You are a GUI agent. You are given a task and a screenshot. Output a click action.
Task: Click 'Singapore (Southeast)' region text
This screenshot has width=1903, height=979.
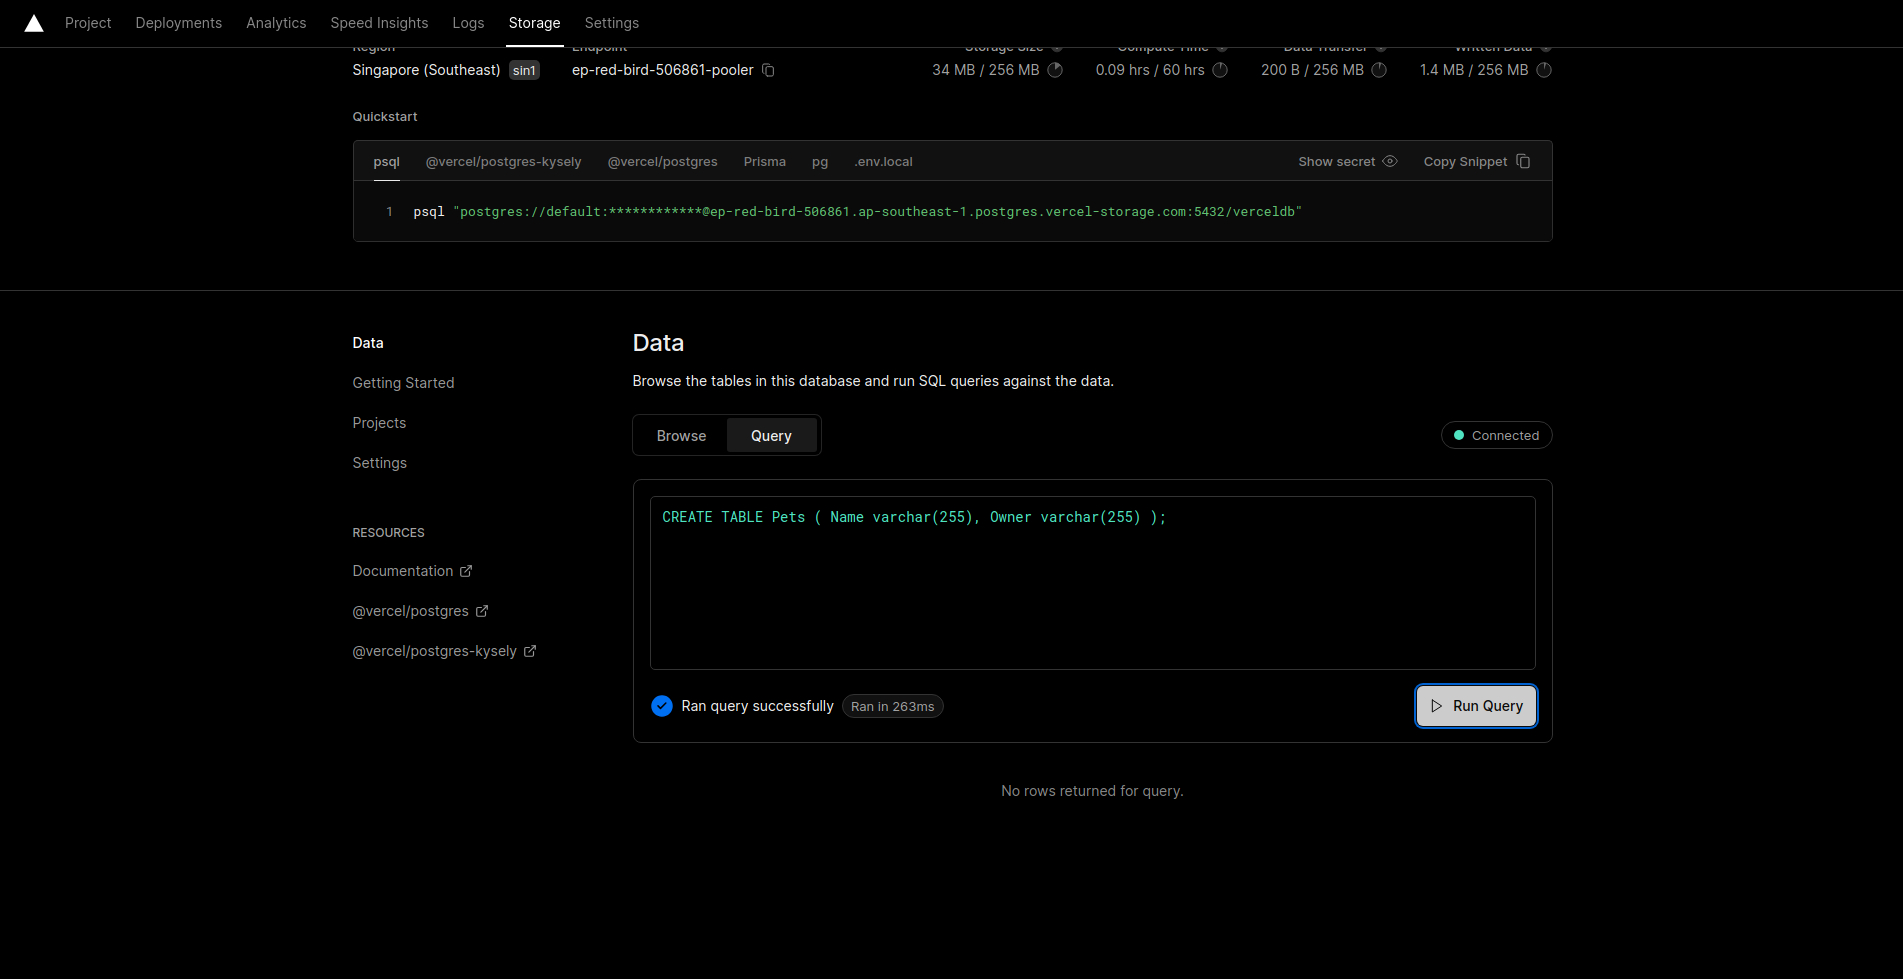pyautogui.click(x=426, y=70)
